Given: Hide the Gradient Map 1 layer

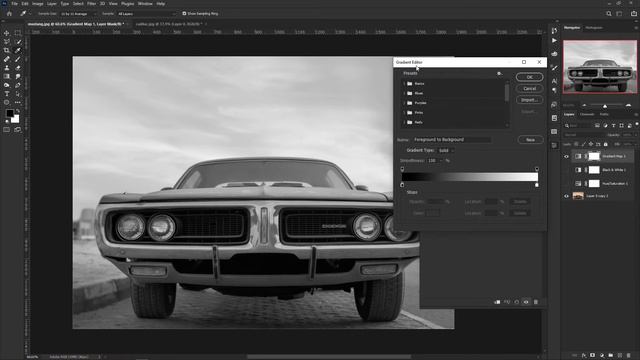Looking at the screenshot, I should click(566, 156).
